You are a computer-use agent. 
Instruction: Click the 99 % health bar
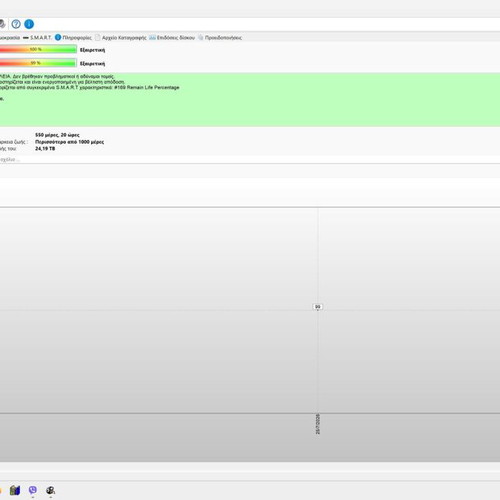pos(38,63)
